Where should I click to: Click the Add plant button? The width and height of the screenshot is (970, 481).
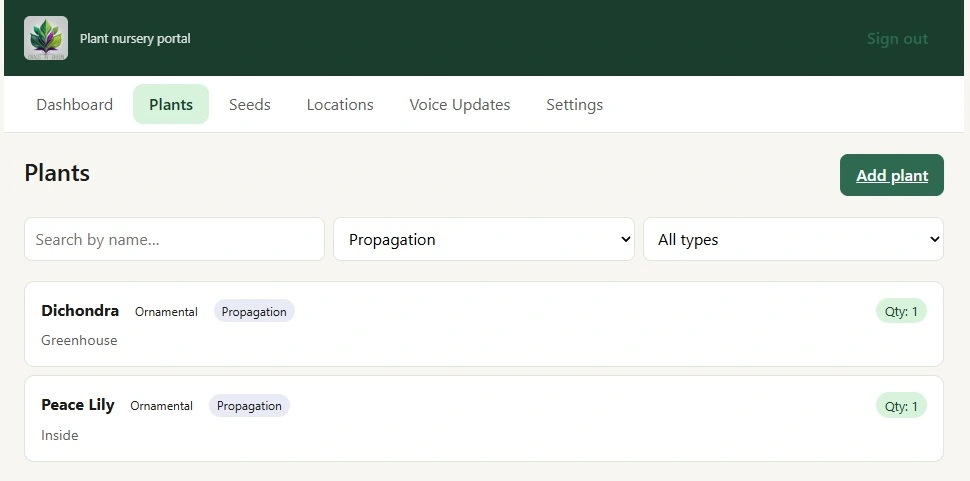coord(892,175)
